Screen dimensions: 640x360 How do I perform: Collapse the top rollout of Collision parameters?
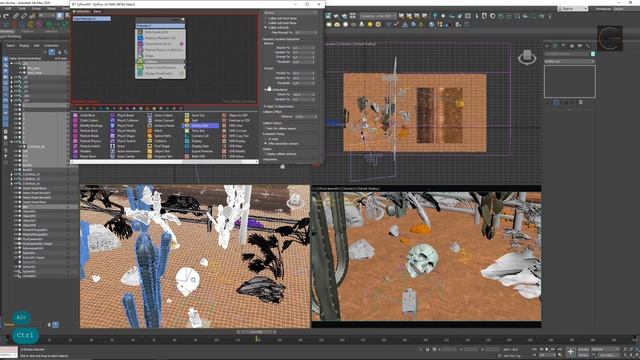290,13
